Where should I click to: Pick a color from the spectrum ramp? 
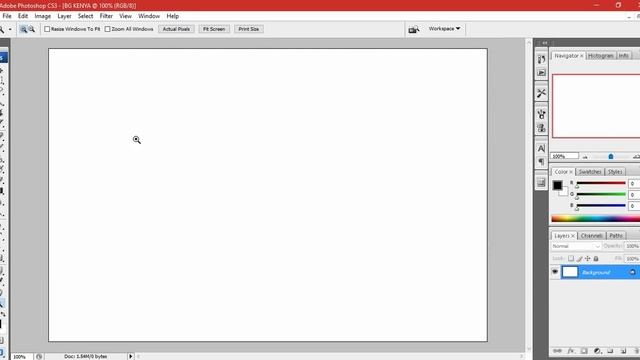pos(596,219)
